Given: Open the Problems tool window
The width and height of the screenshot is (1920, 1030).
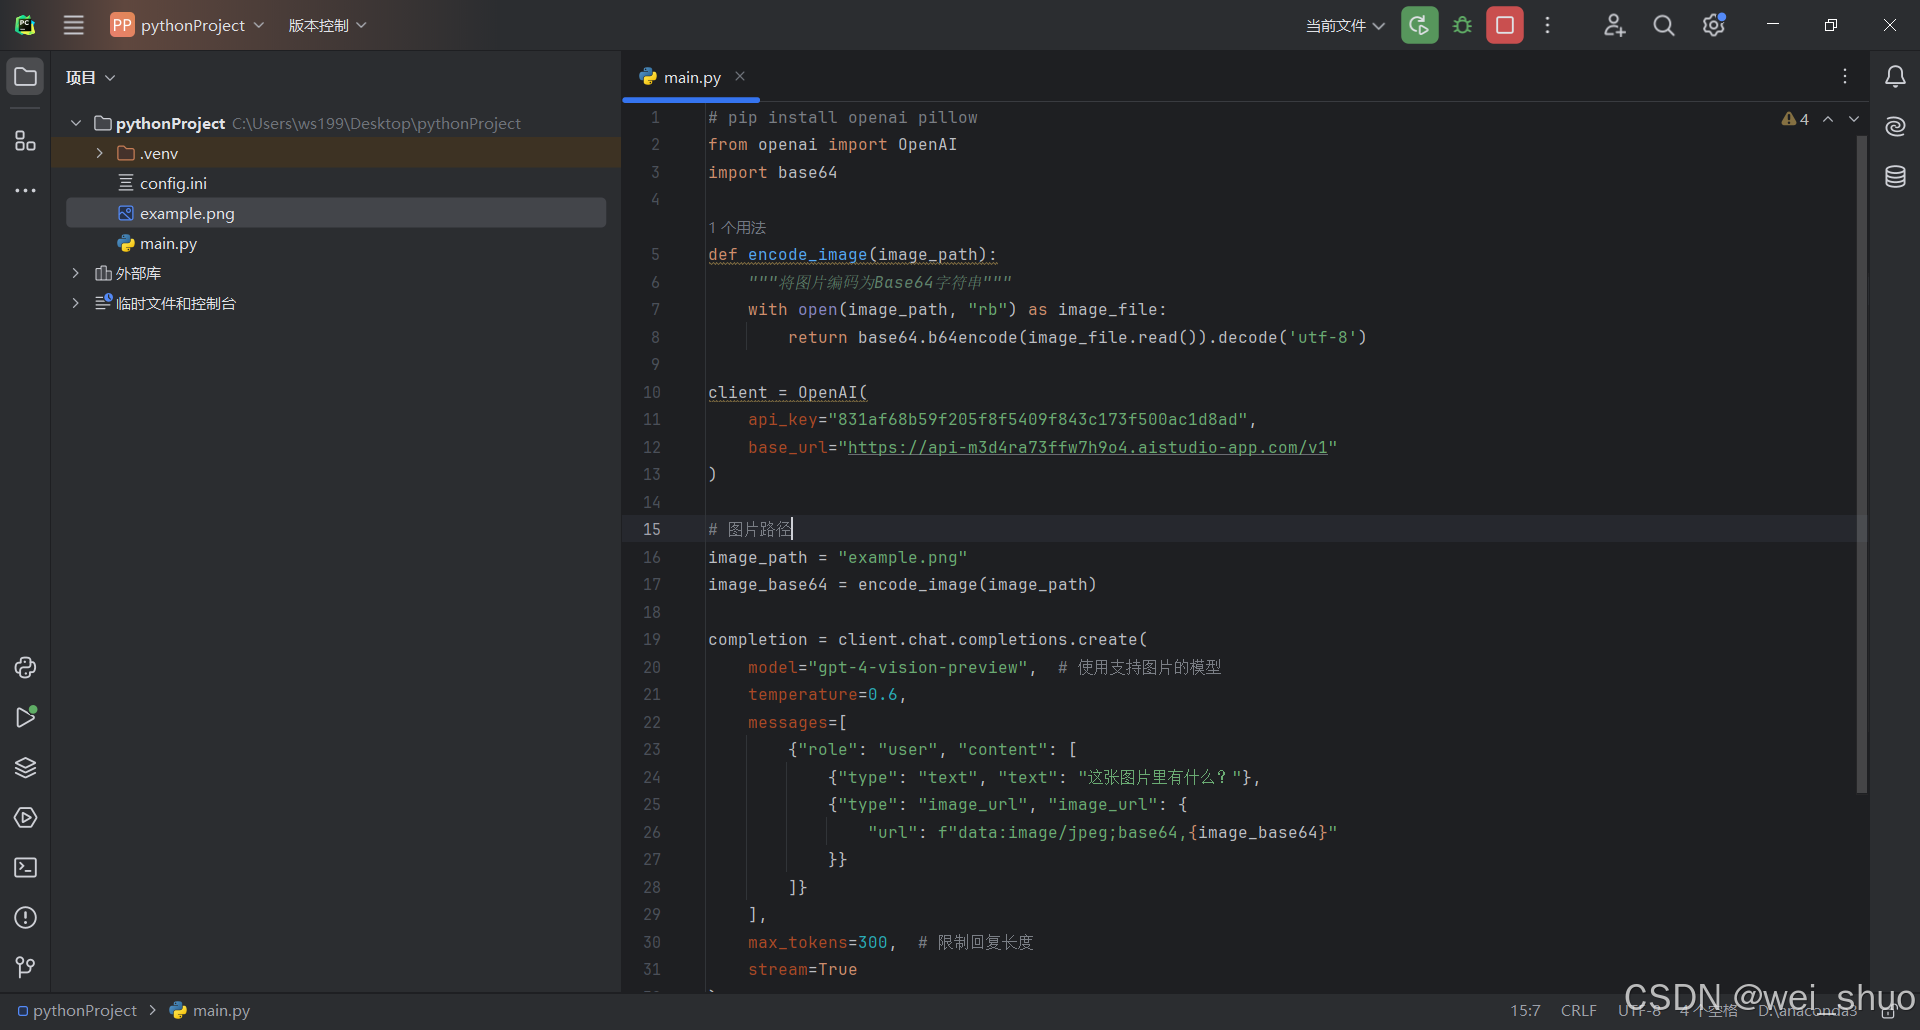Looking at the screenshot, I should point(25,917).
